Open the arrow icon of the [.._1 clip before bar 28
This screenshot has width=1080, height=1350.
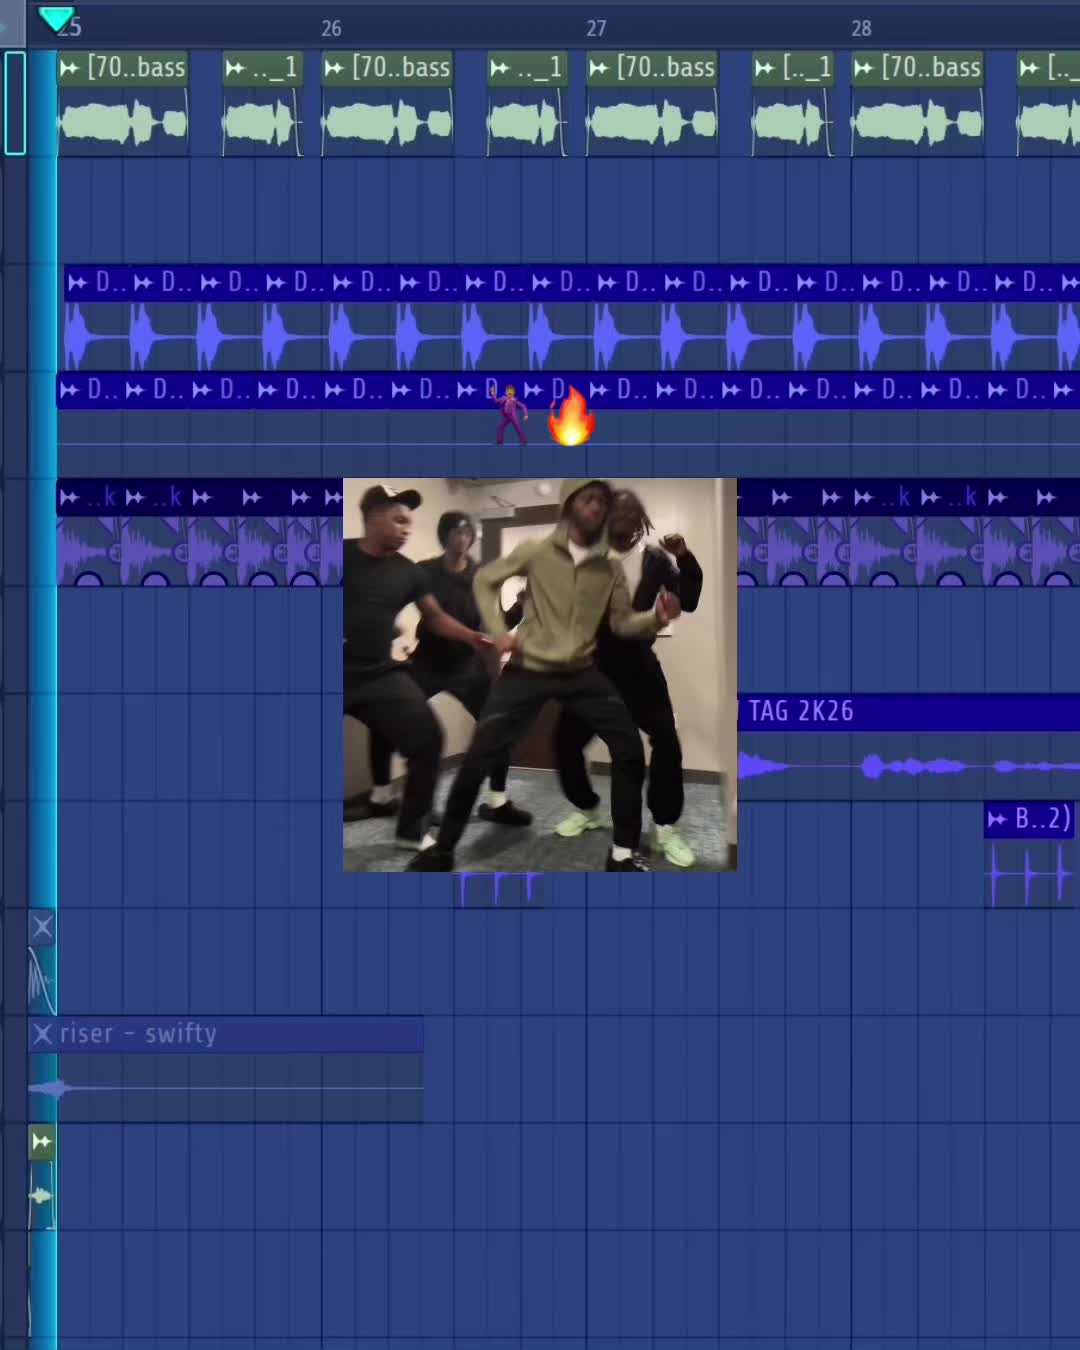[765, 68]
